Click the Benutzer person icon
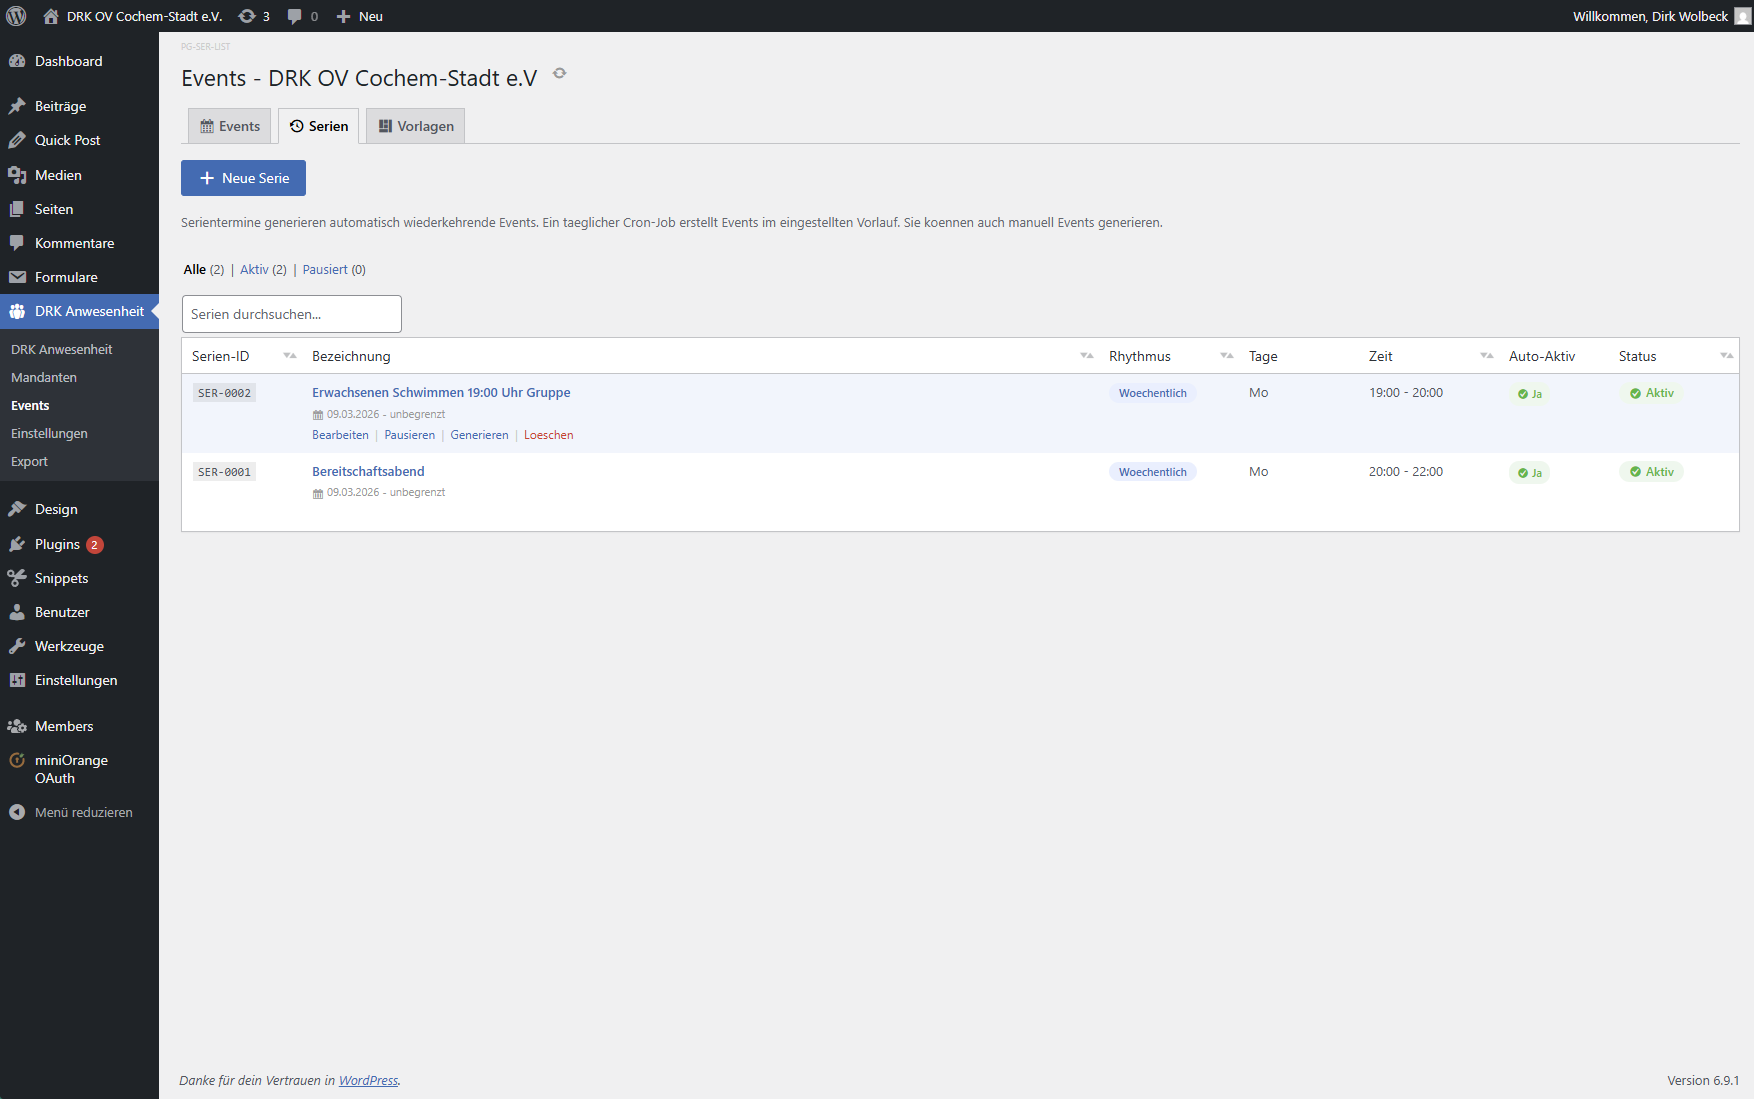 17,612
